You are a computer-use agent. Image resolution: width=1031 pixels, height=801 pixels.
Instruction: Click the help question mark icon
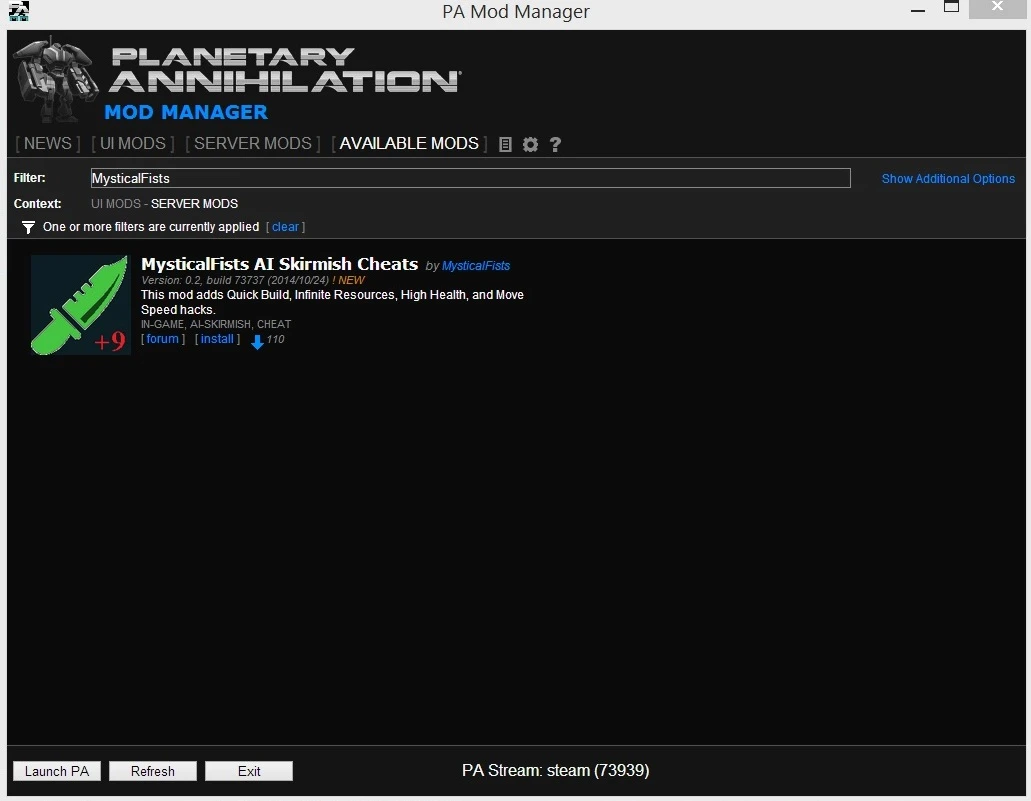555,144
